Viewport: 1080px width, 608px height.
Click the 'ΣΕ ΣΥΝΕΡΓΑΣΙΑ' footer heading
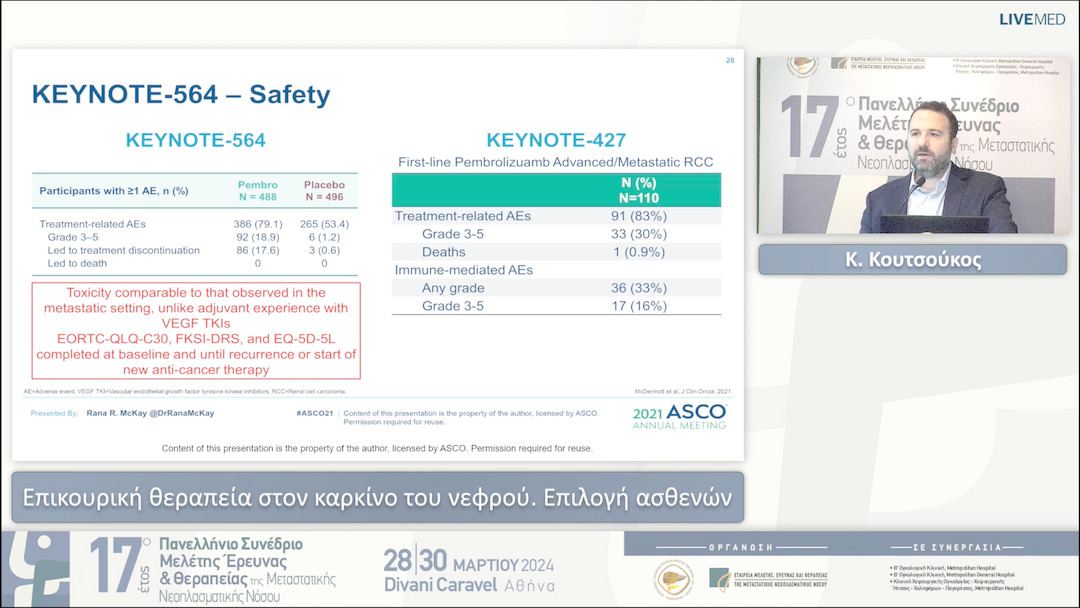pos(957,547)
